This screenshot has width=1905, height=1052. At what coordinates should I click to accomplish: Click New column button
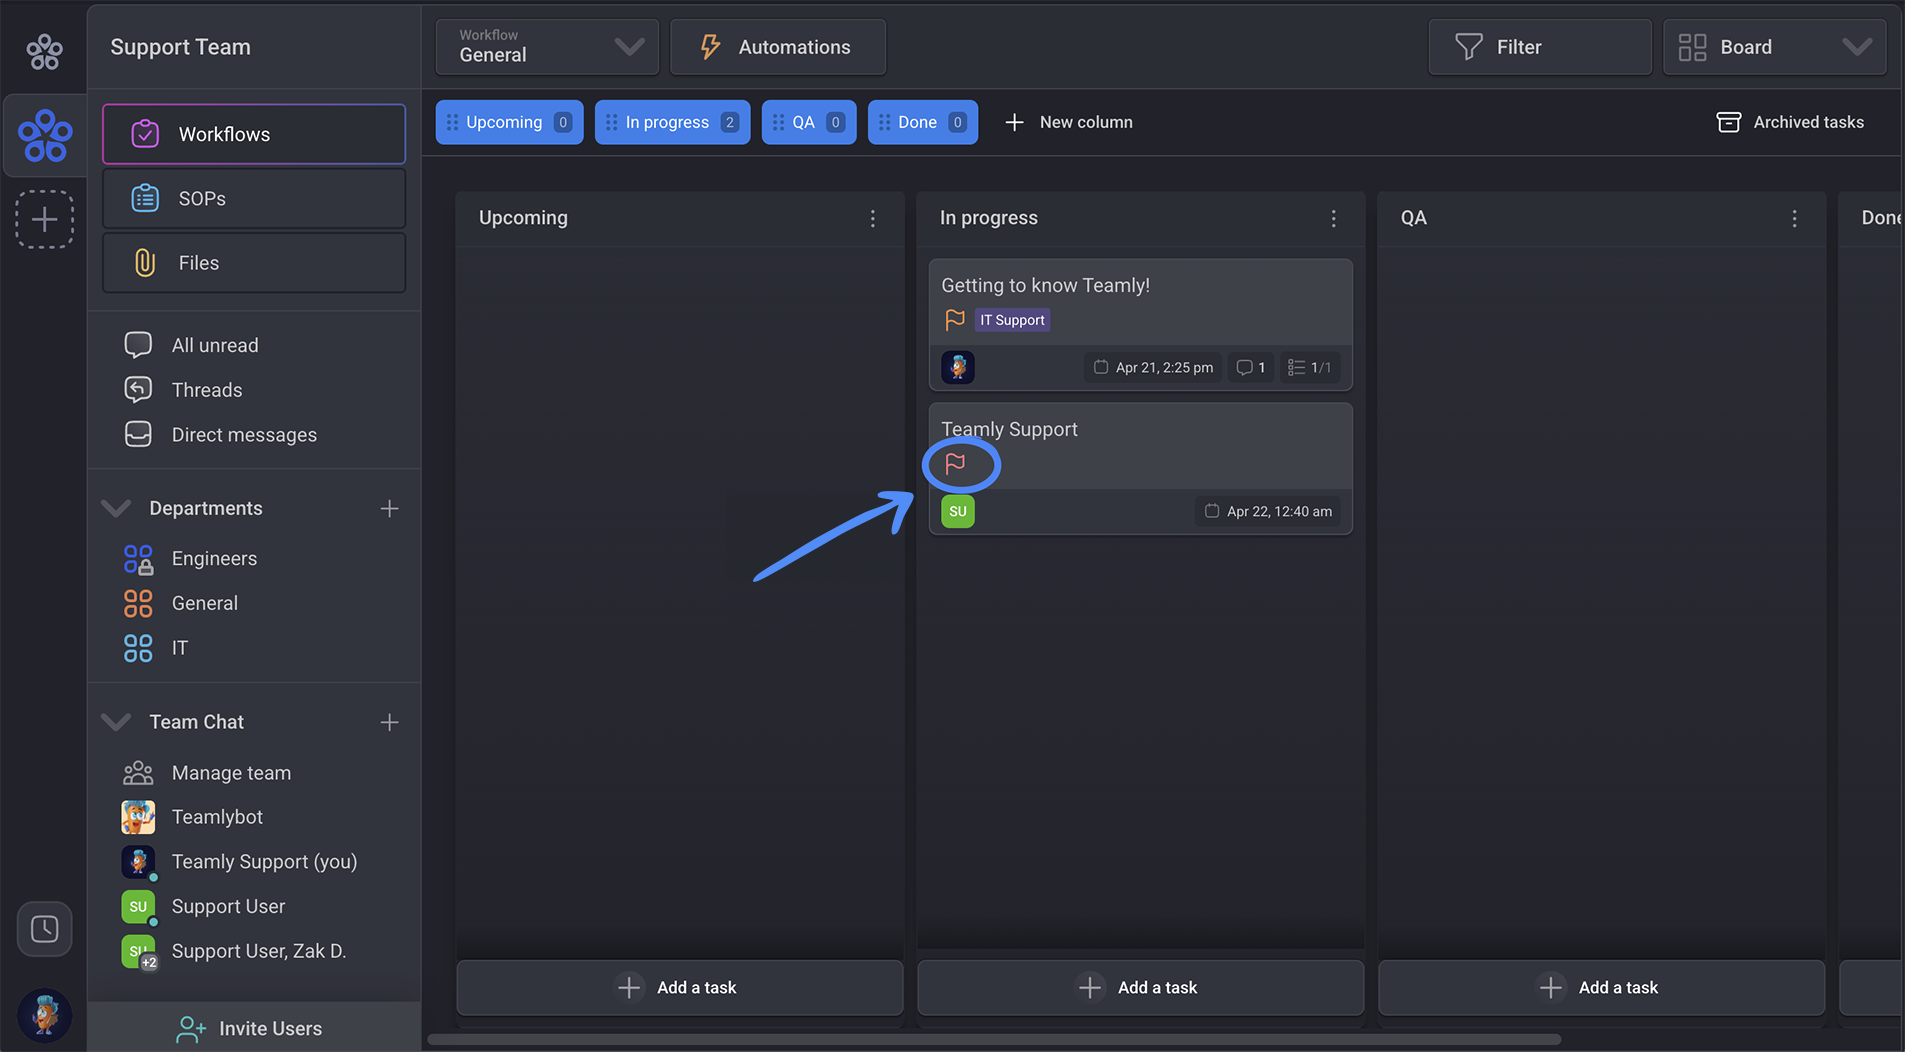(x=1068, y=122)
